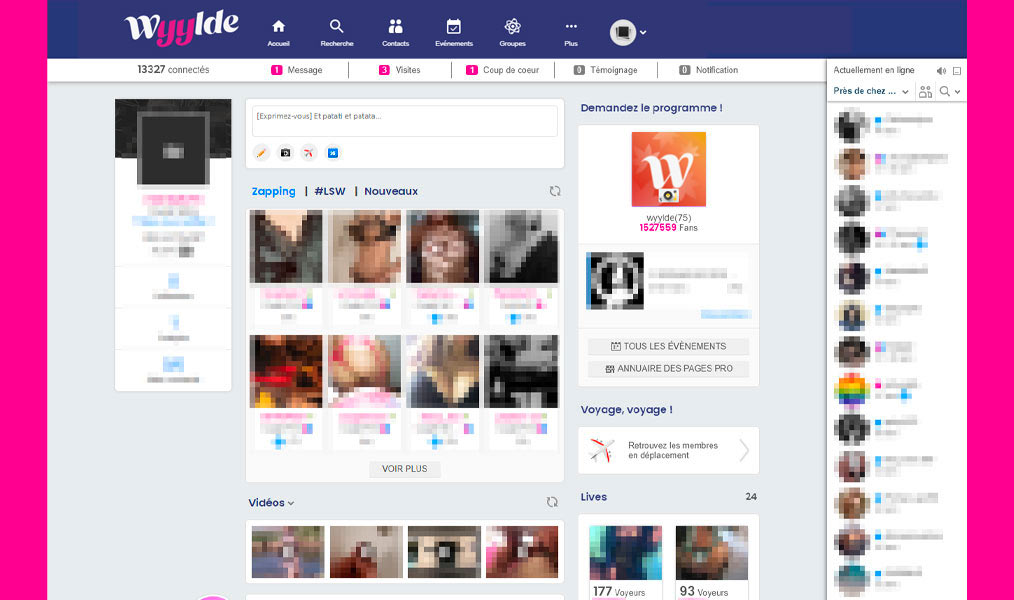Open the Groupes section
This screenshot has width=1014, height=600.
(512, 31)
